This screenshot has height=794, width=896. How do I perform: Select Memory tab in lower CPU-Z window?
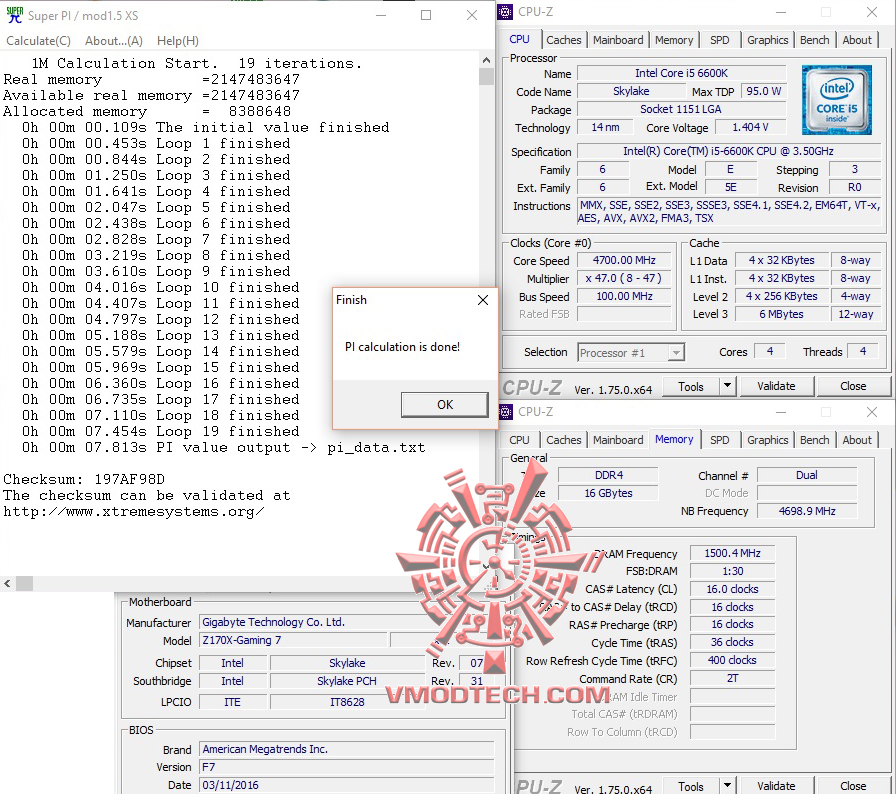point(674,439)
